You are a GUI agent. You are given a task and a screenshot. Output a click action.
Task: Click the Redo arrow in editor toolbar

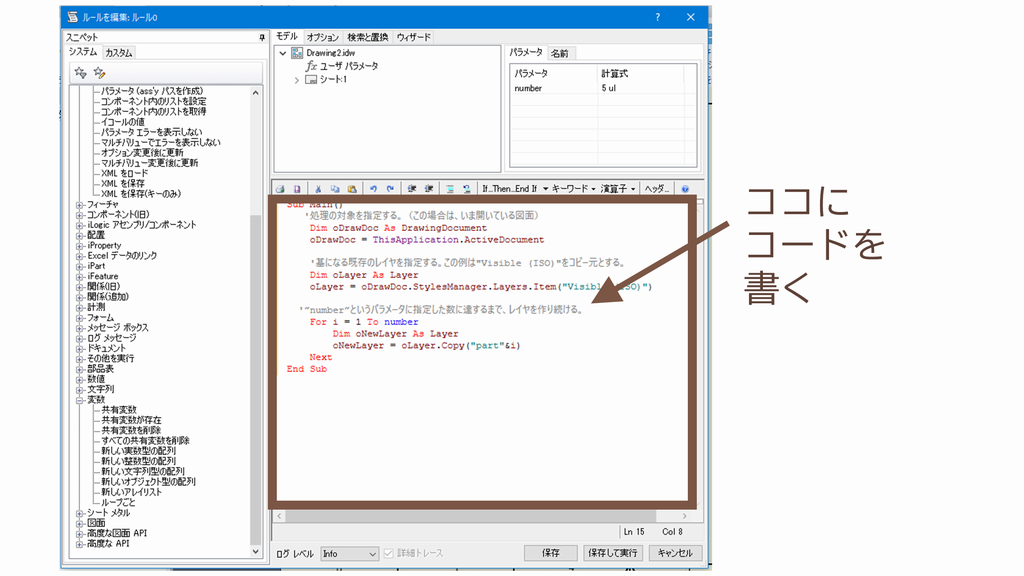tap(390, 188)
